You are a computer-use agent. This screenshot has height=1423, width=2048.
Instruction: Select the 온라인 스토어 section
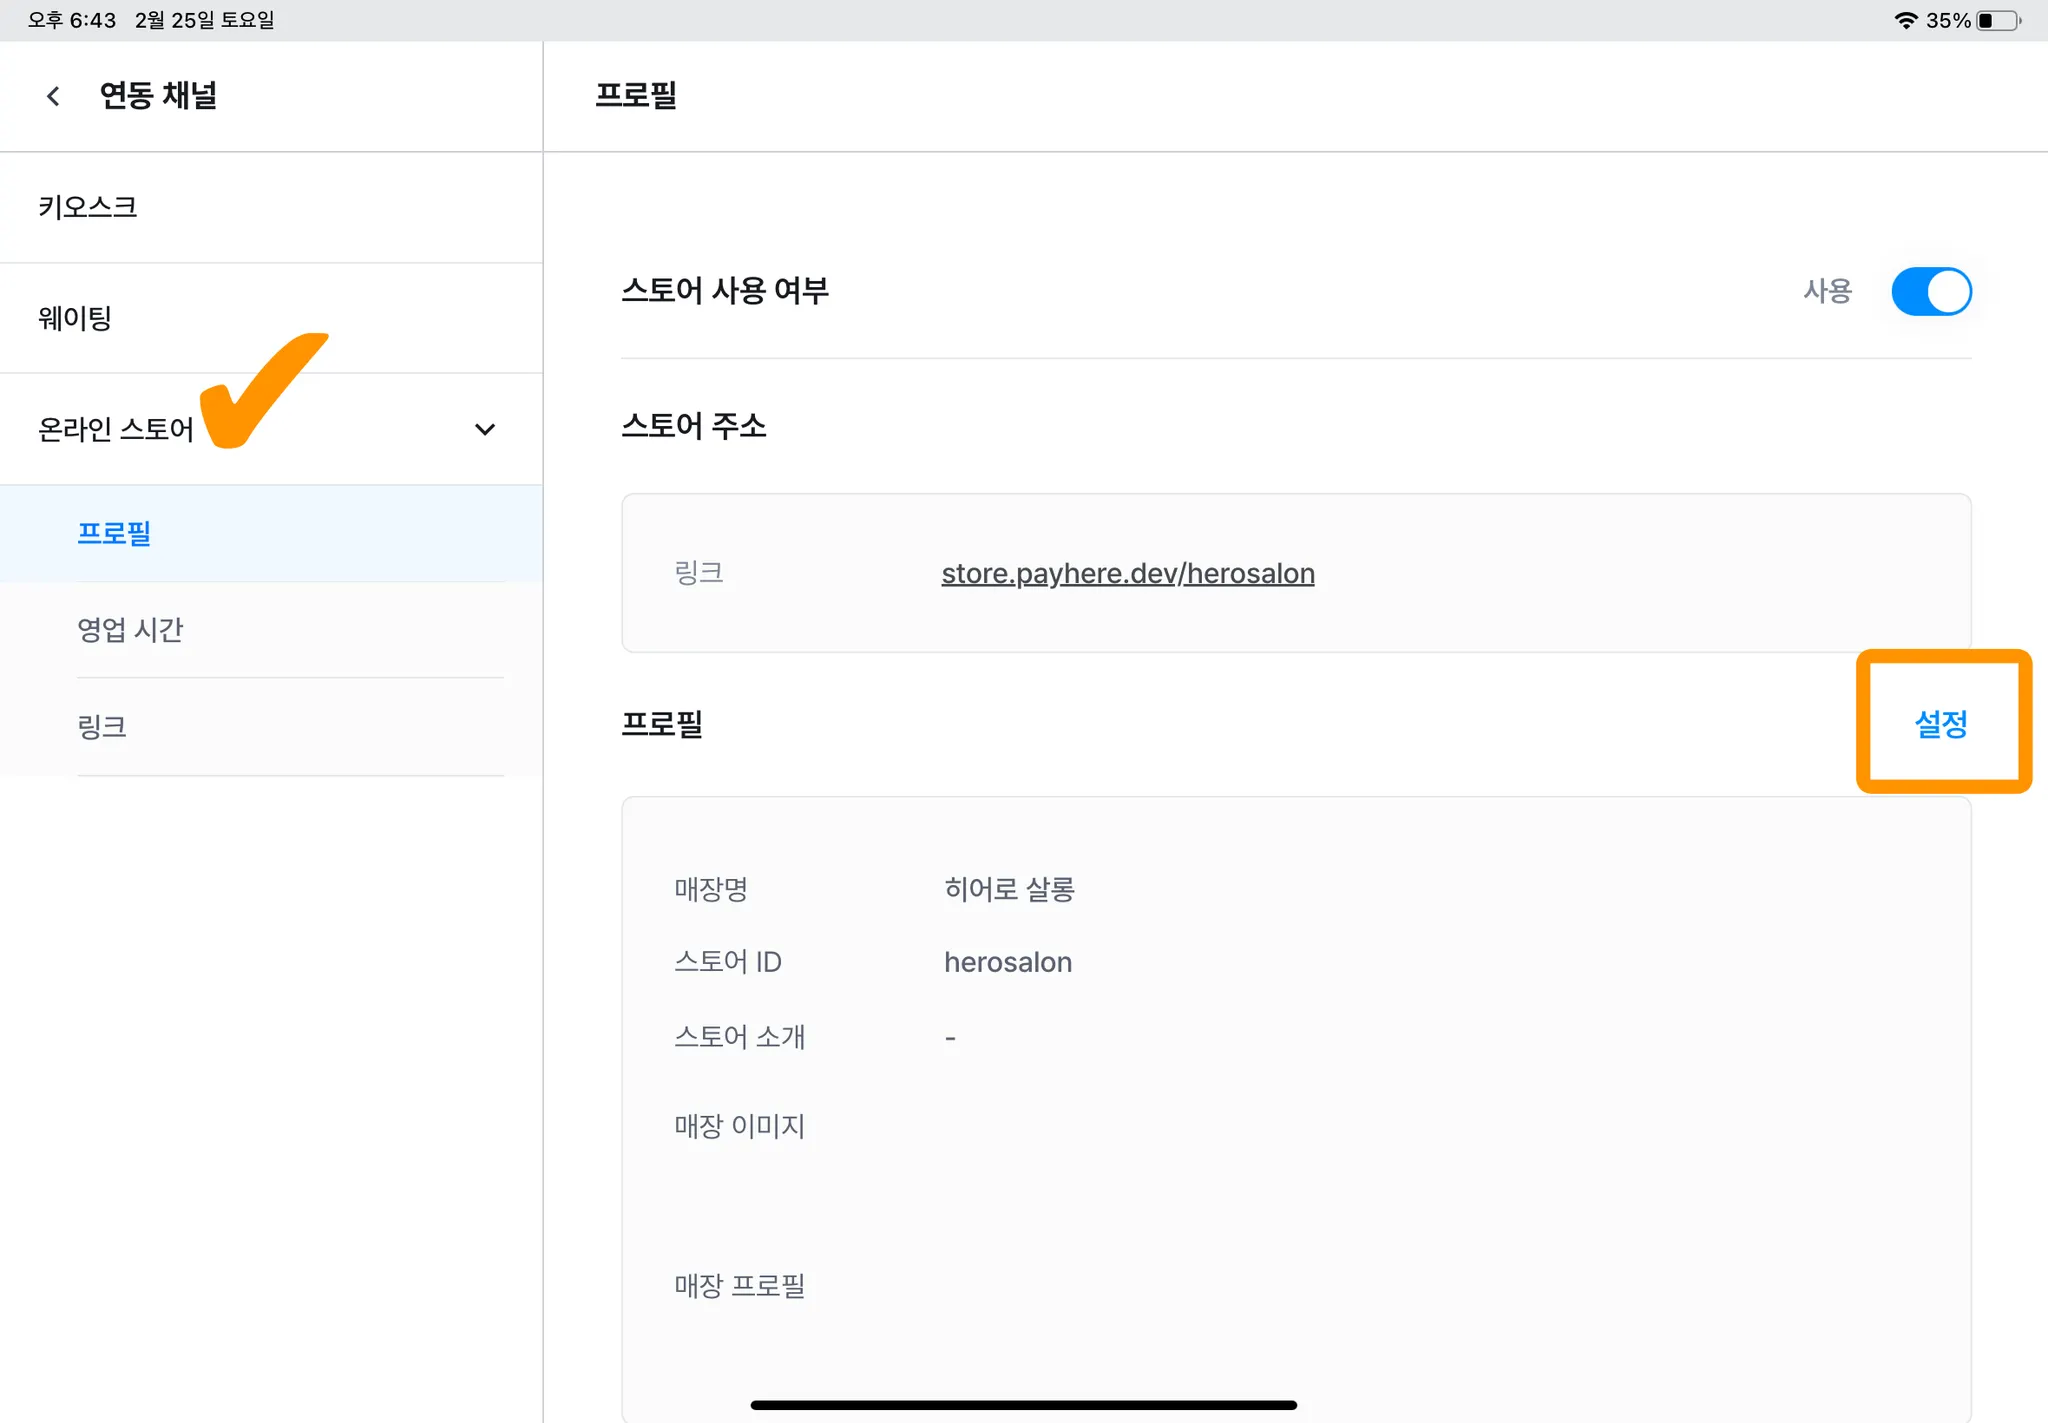[116, 429]
